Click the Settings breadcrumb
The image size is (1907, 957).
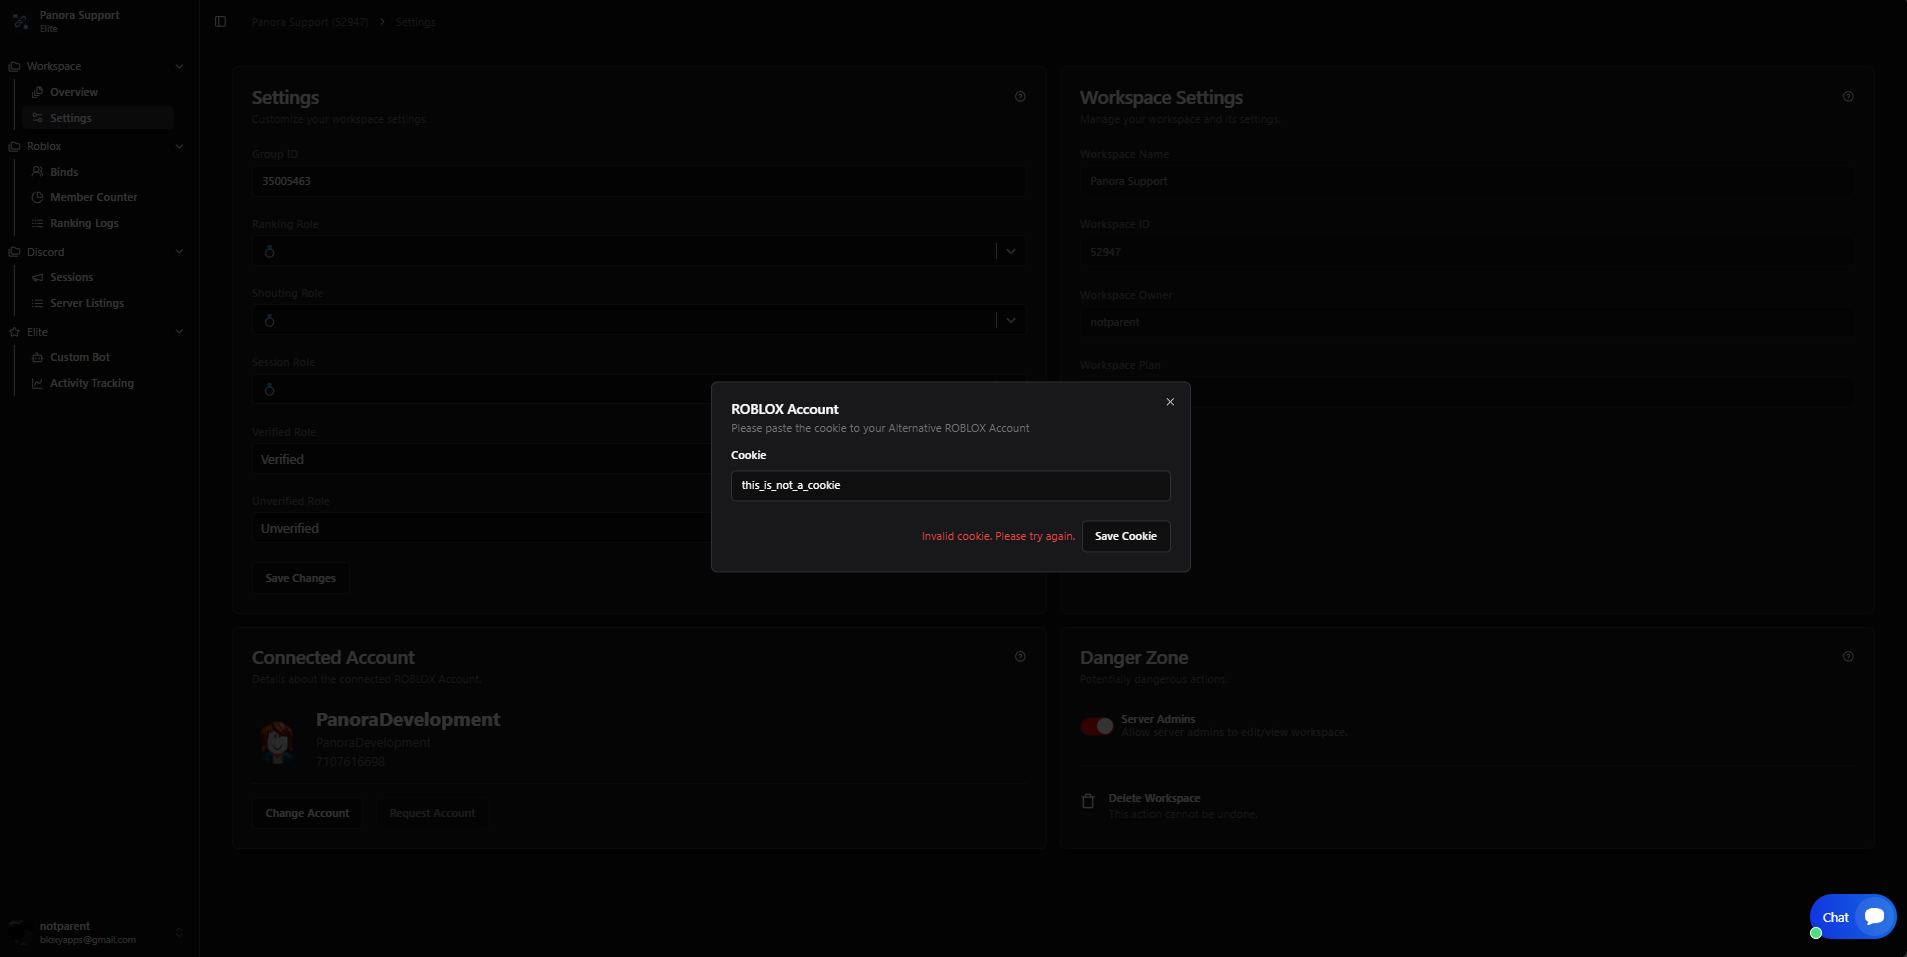click(x=415, y=22)
